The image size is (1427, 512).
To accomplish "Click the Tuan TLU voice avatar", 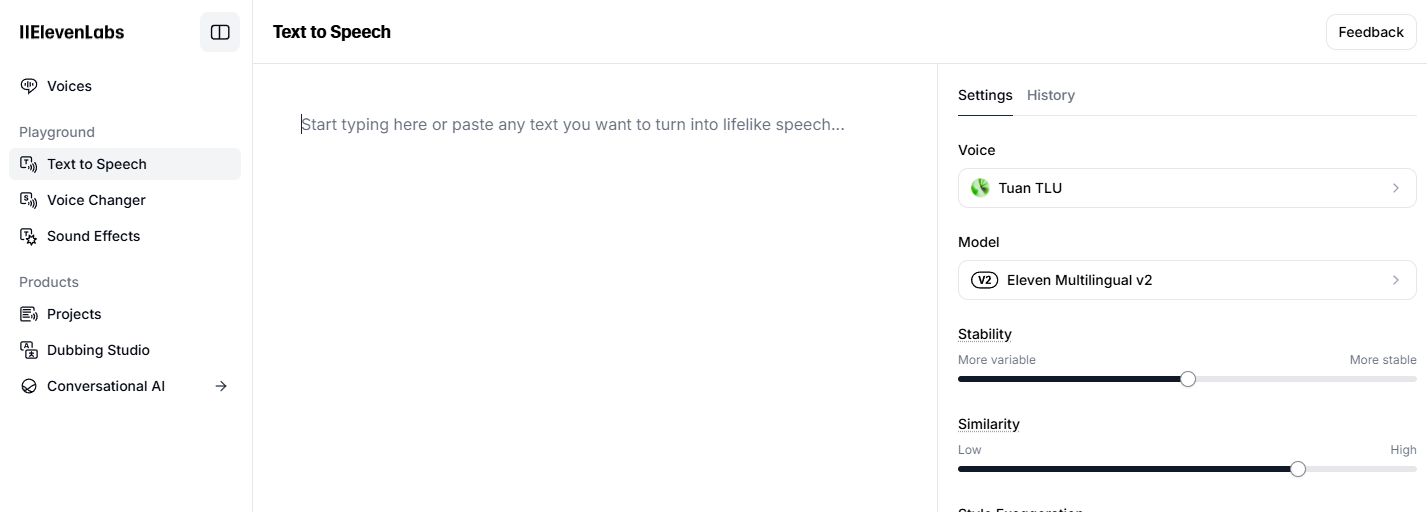I will pos(980,188).
